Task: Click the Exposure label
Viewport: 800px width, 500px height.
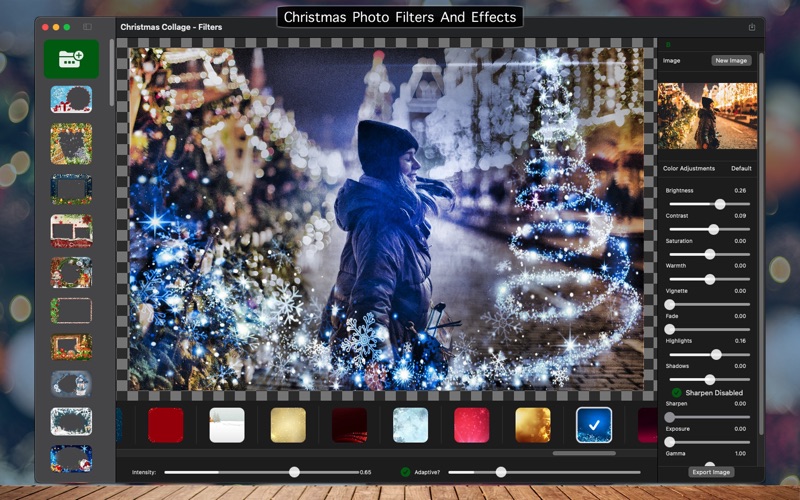Action: (x=678, y=429)
